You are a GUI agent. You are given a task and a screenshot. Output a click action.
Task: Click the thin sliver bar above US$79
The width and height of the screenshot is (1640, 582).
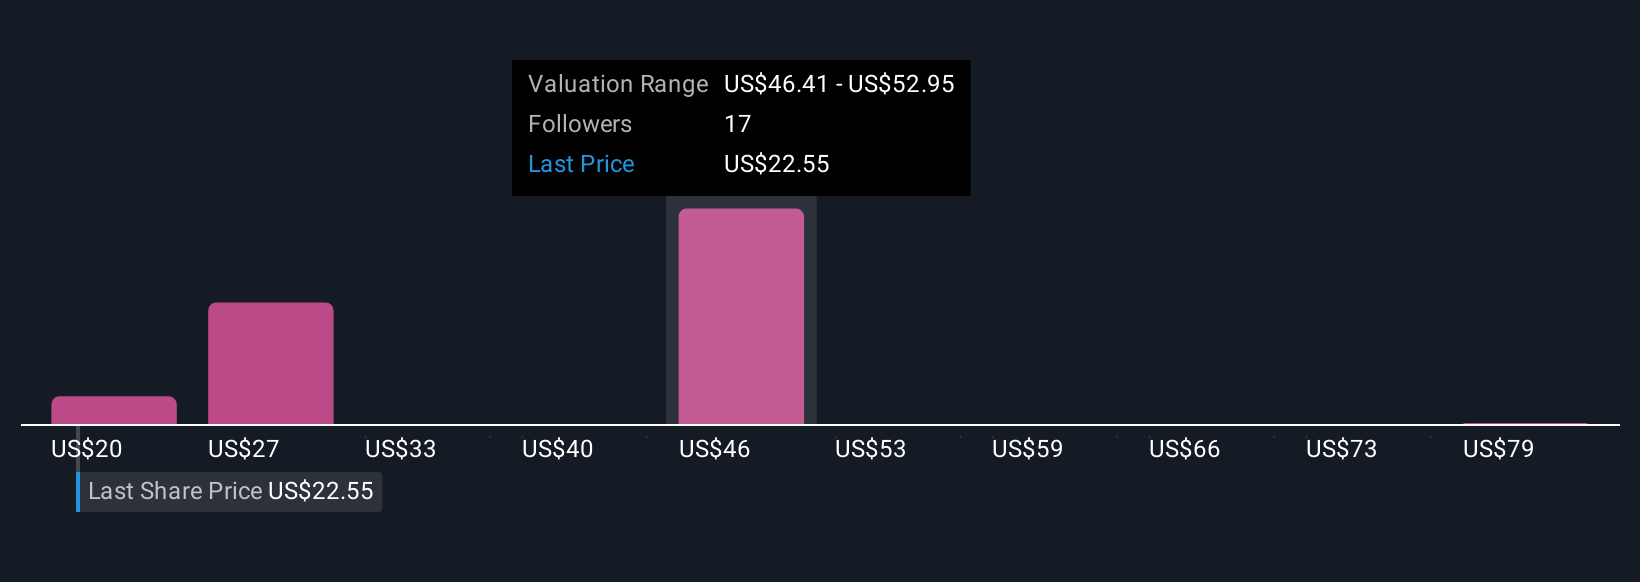(x=1525, y=424)
